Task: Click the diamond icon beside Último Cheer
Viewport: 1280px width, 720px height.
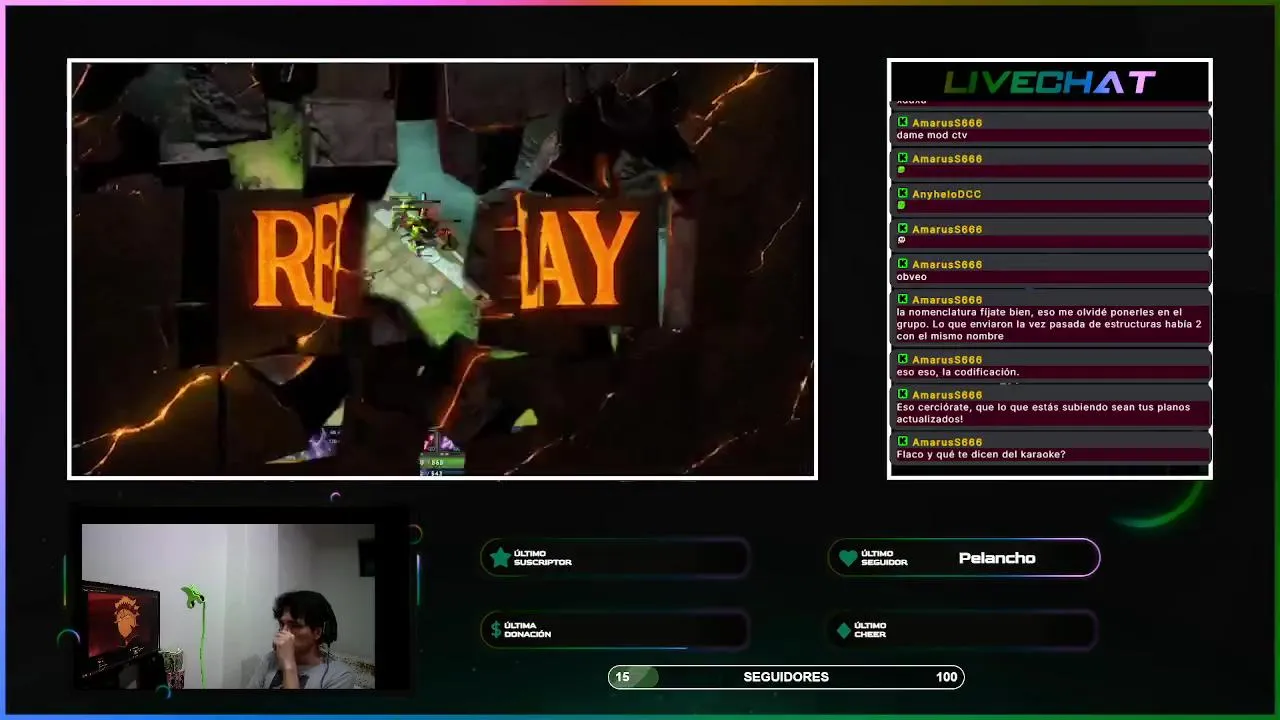Action: tap(844, 630)
